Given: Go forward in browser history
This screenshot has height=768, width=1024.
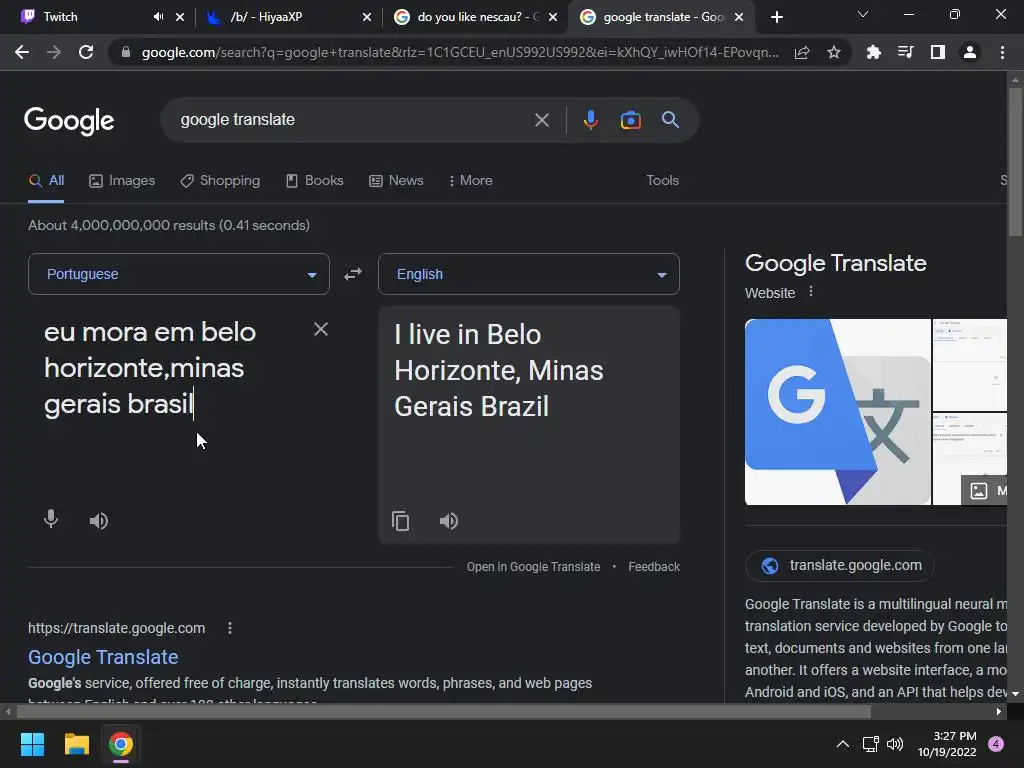Looking at the screenshot, I should pos(54,52).
